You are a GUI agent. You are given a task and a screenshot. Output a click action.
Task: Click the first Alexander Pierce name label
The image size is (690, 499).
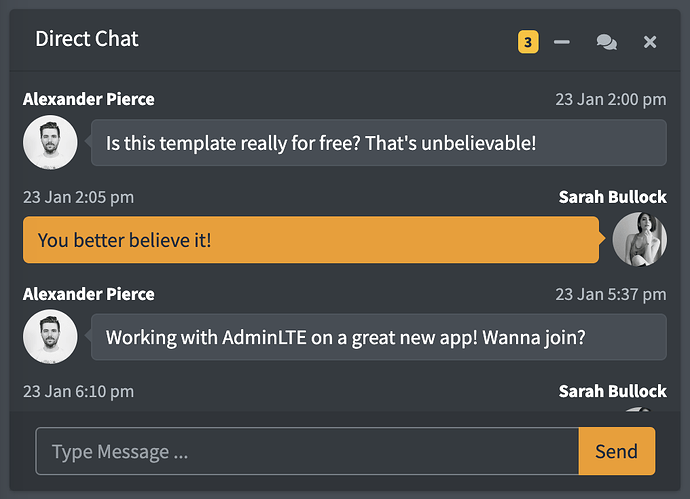coord(89,99)
